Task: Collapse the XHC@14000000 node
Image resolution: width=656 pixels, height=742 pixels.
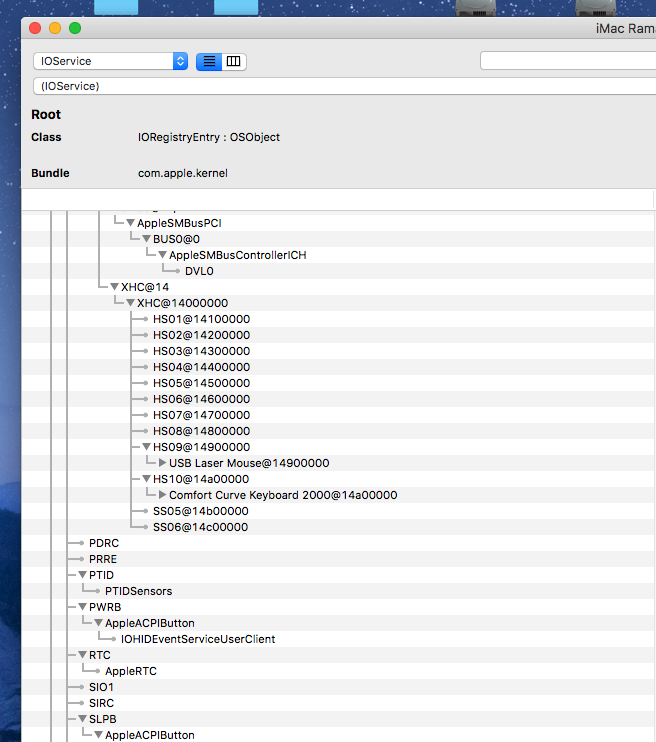Action: (131, 303)
